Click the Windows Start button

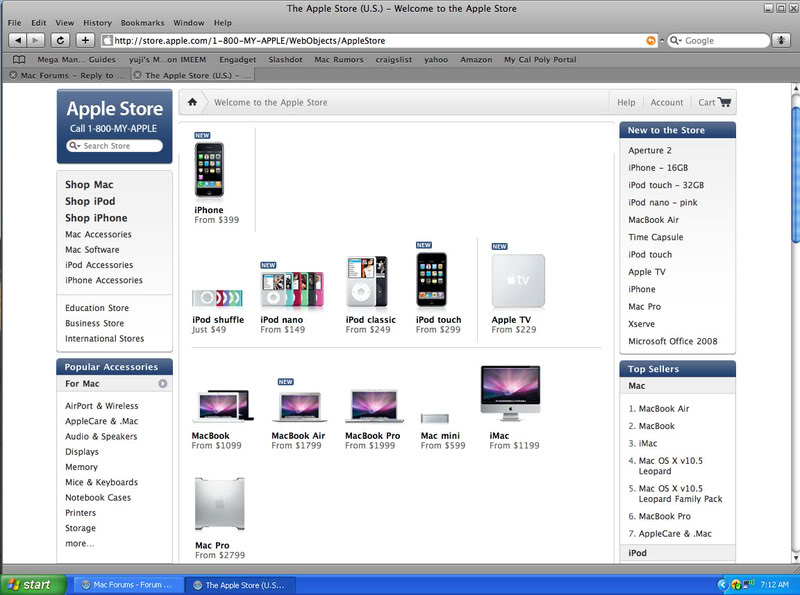34,584
